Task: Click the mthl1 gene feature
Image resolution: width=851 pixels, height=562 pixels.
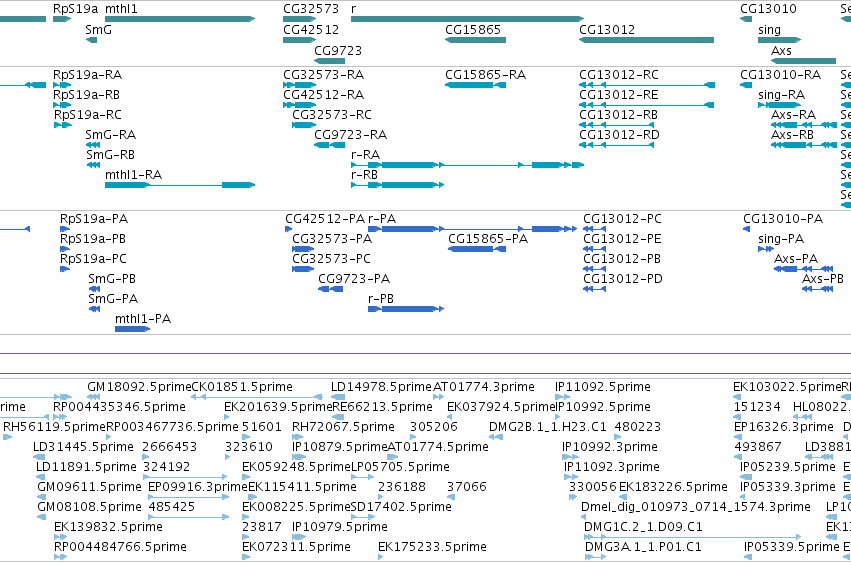Action: (x=180, y=19)
